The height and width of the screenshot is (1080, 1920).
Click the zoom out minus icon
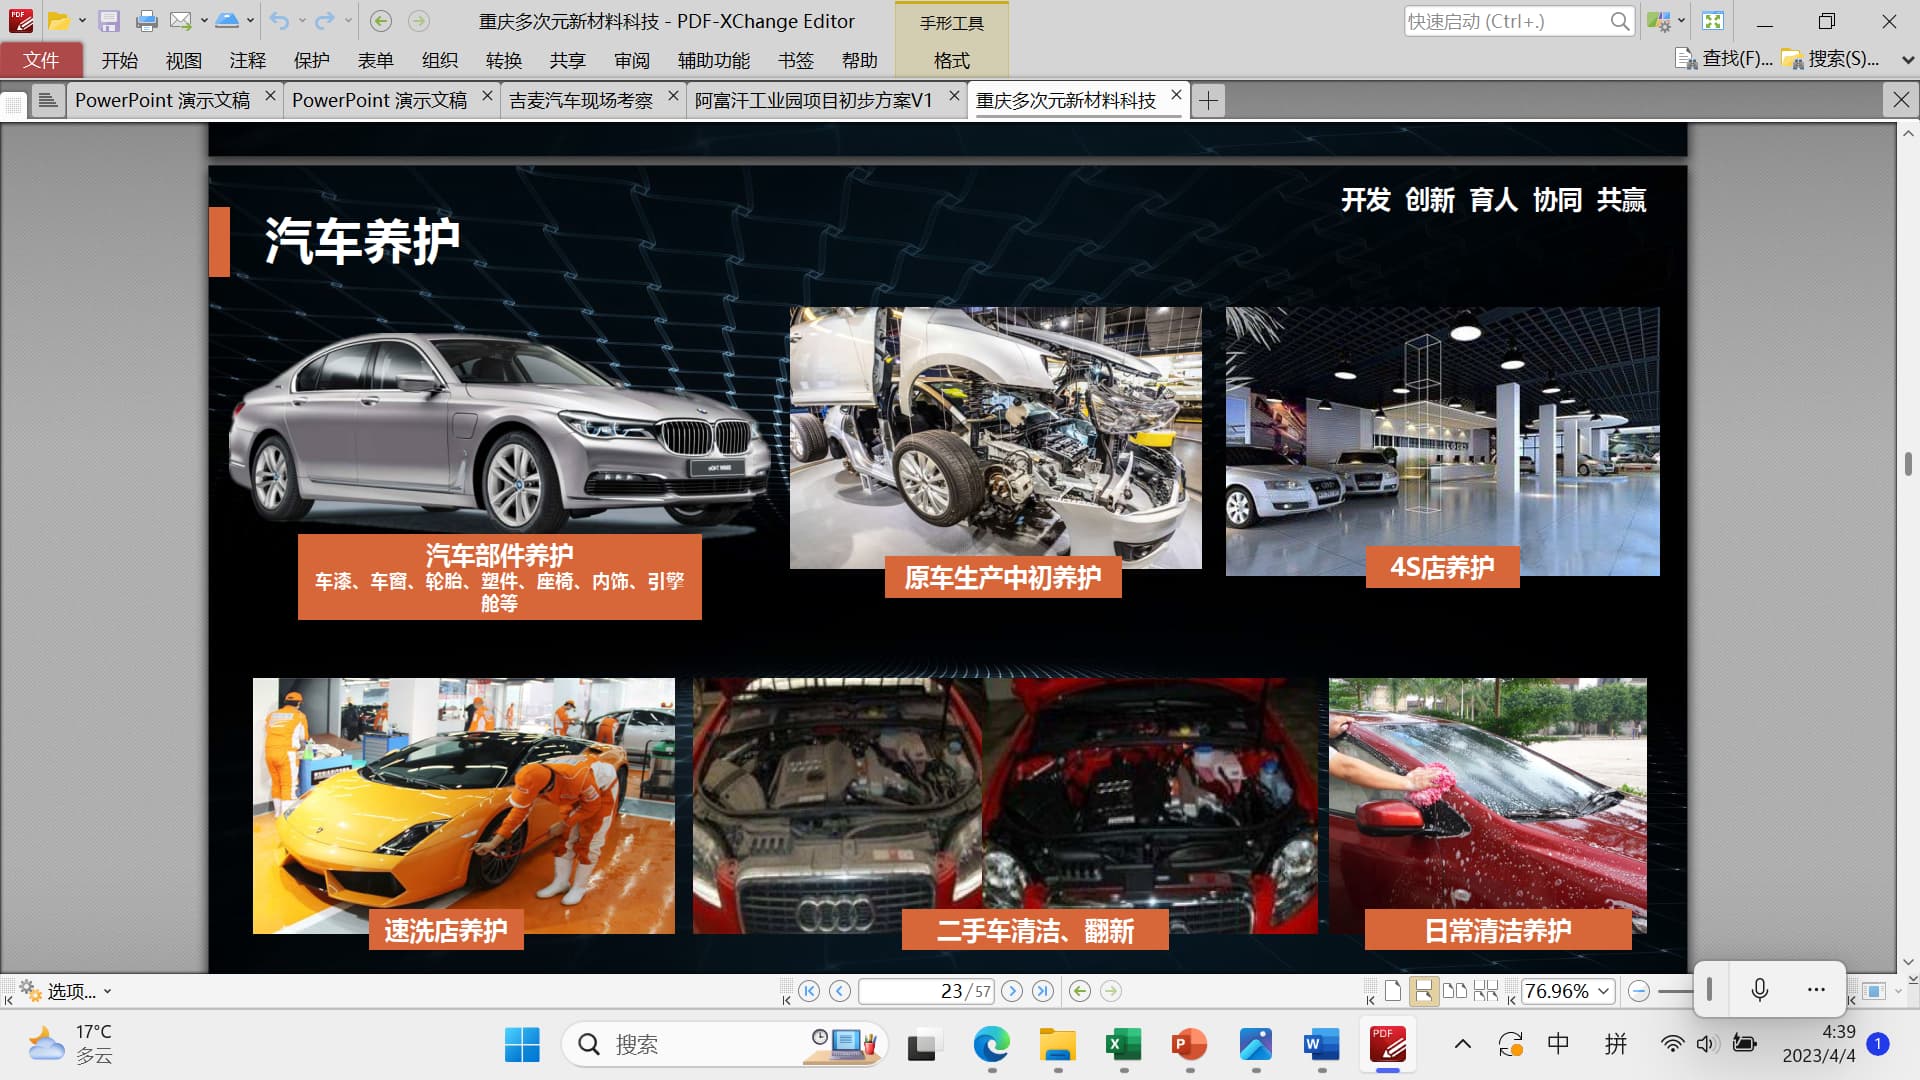[1638, 991]
